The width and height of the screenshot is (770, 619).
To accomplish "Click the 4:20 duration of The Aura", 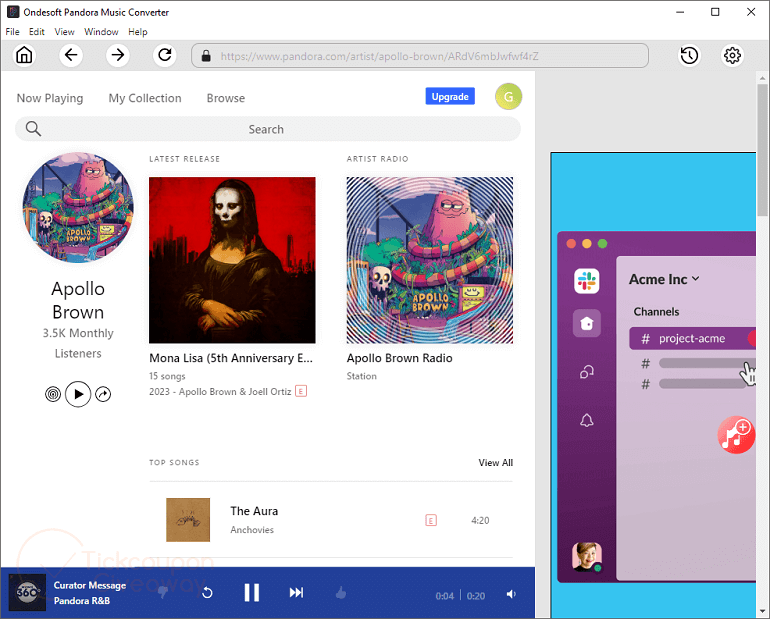I will (480, 520).
